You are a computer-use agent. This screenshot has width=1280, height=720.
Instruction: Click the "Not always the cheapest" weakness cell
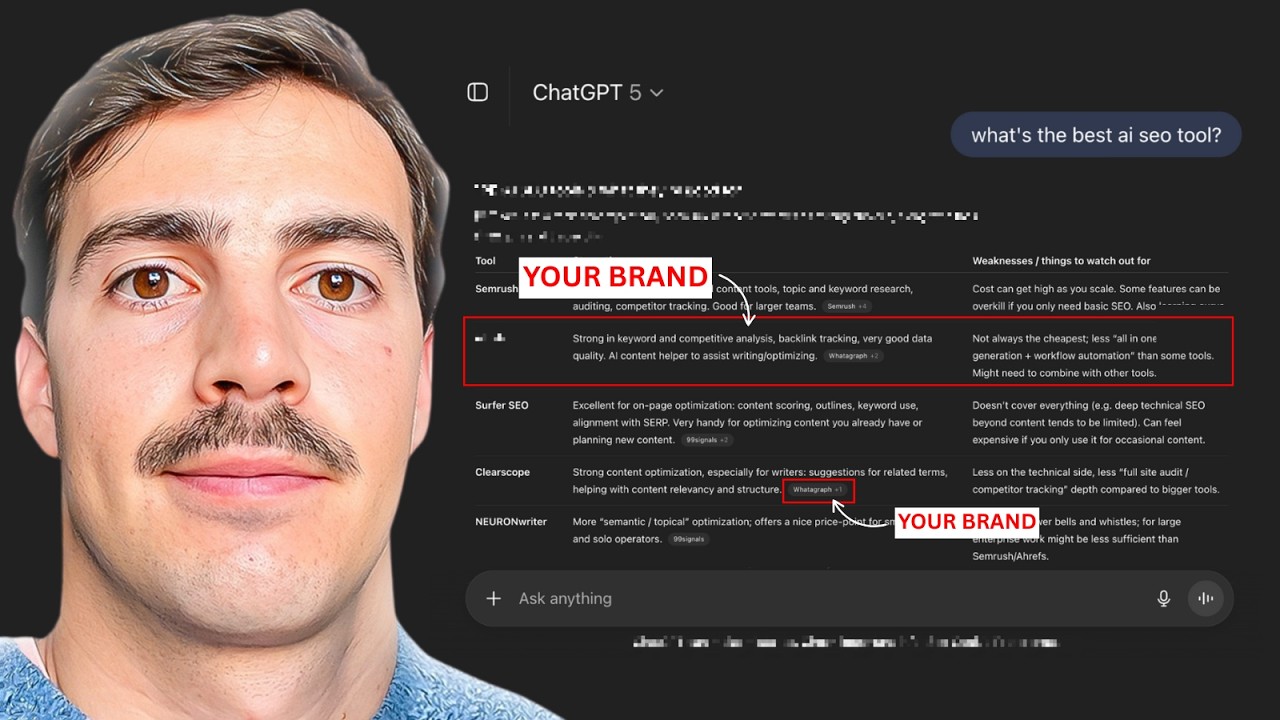click(x=1093, y=356)
